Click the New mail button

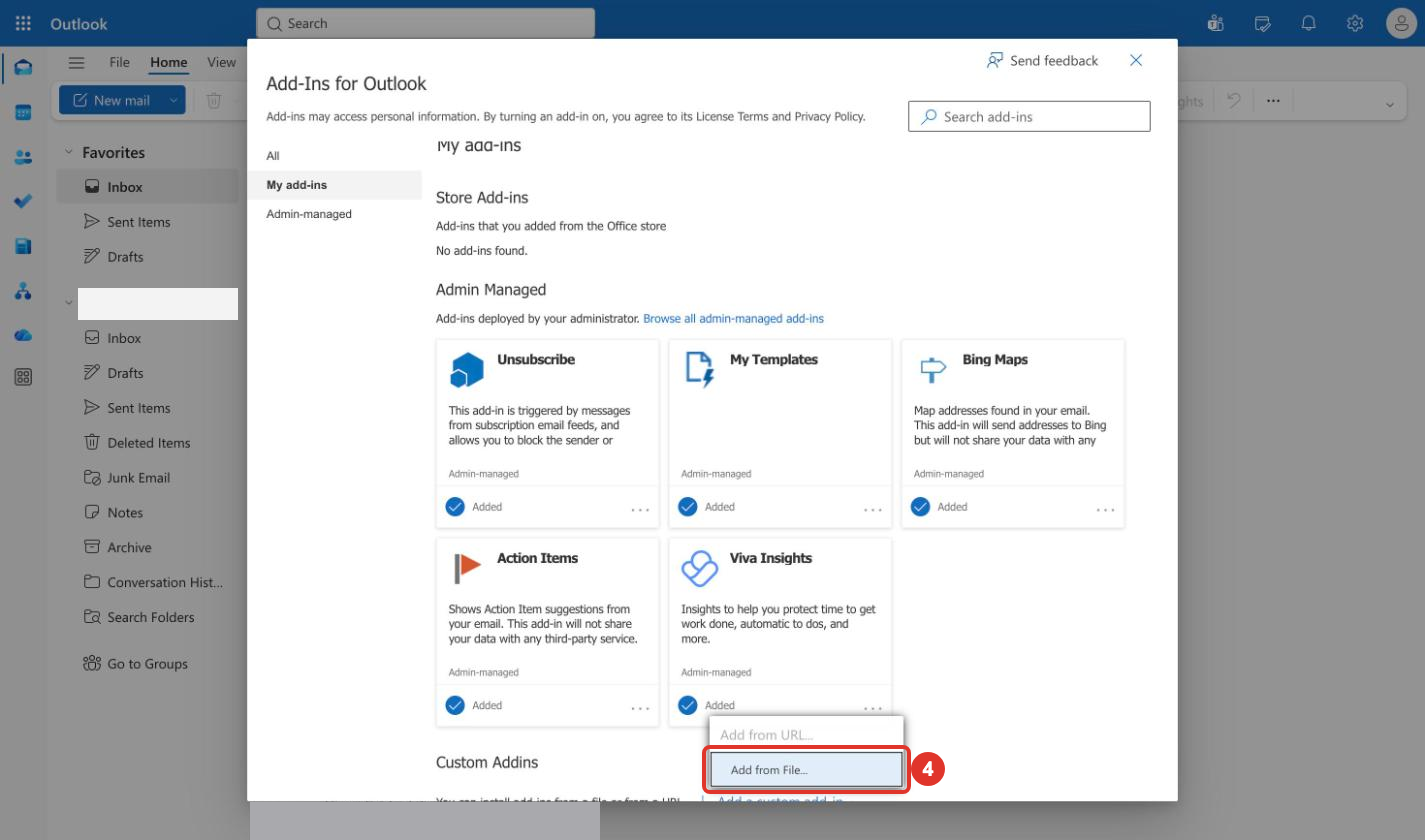[x=111, y=100]
